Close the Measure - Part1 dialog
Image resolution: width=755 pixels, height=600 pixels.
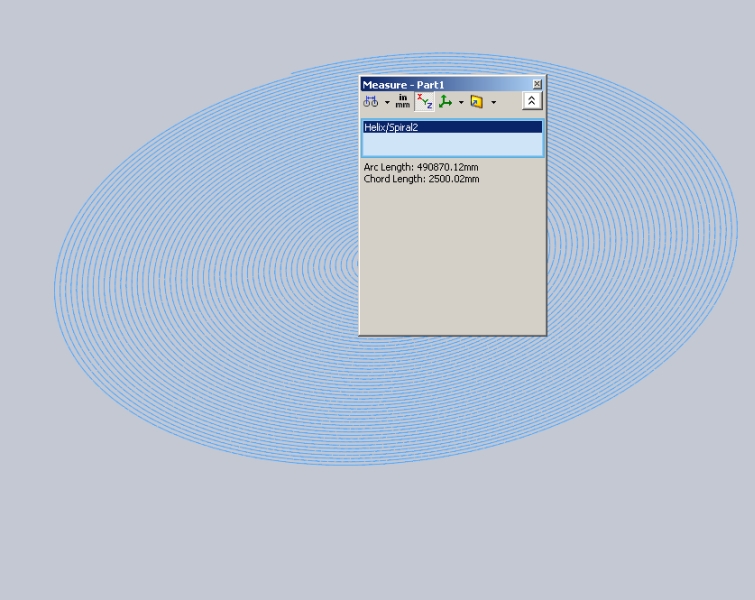tap(537, 85)
